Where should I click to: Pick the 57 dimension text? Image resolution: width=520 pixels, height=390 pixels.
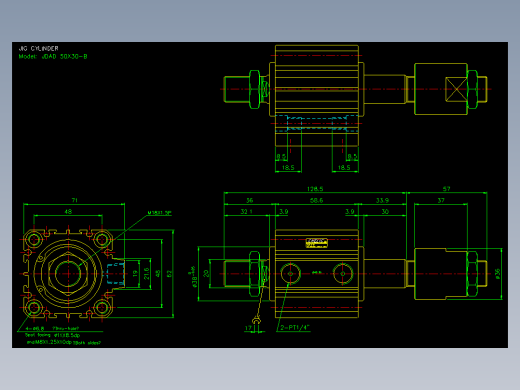(447, 189)
